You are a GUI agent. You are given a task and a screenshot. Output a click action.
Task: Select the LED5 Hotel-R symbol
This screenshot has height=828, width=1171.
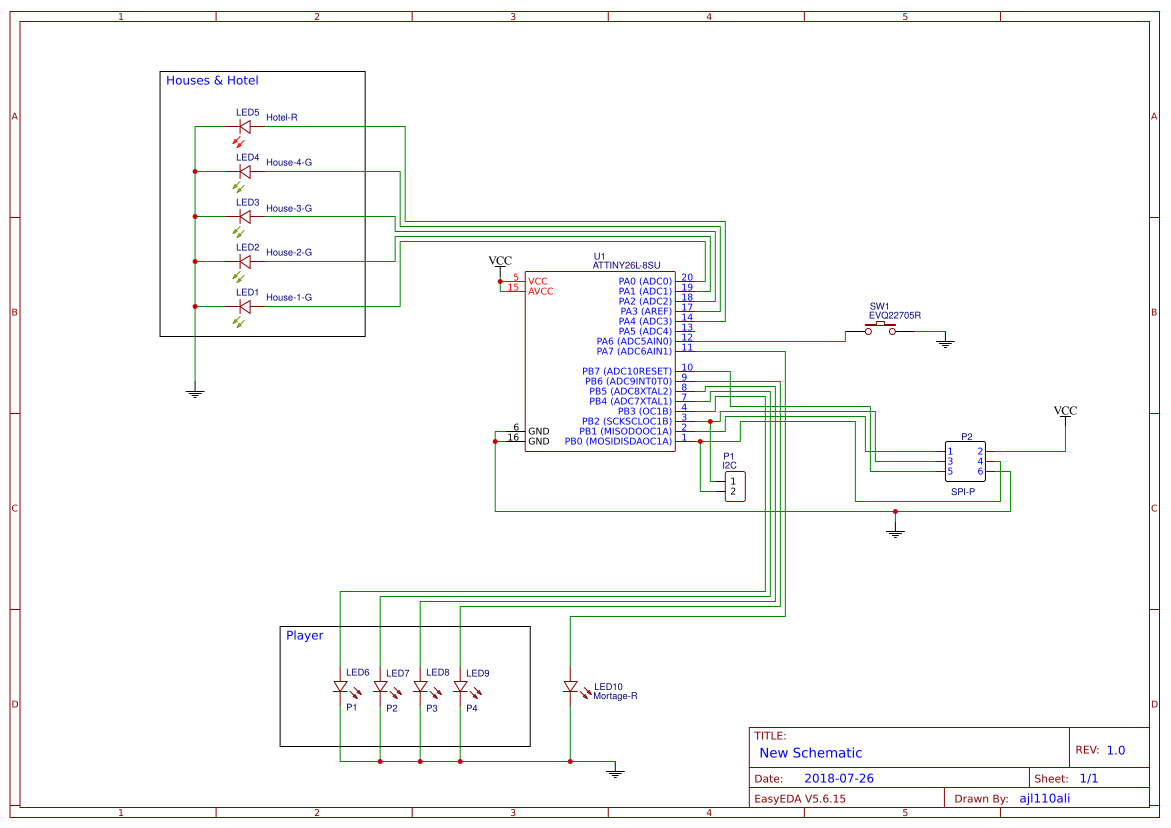pyautogui.click(x=243, y=126)
